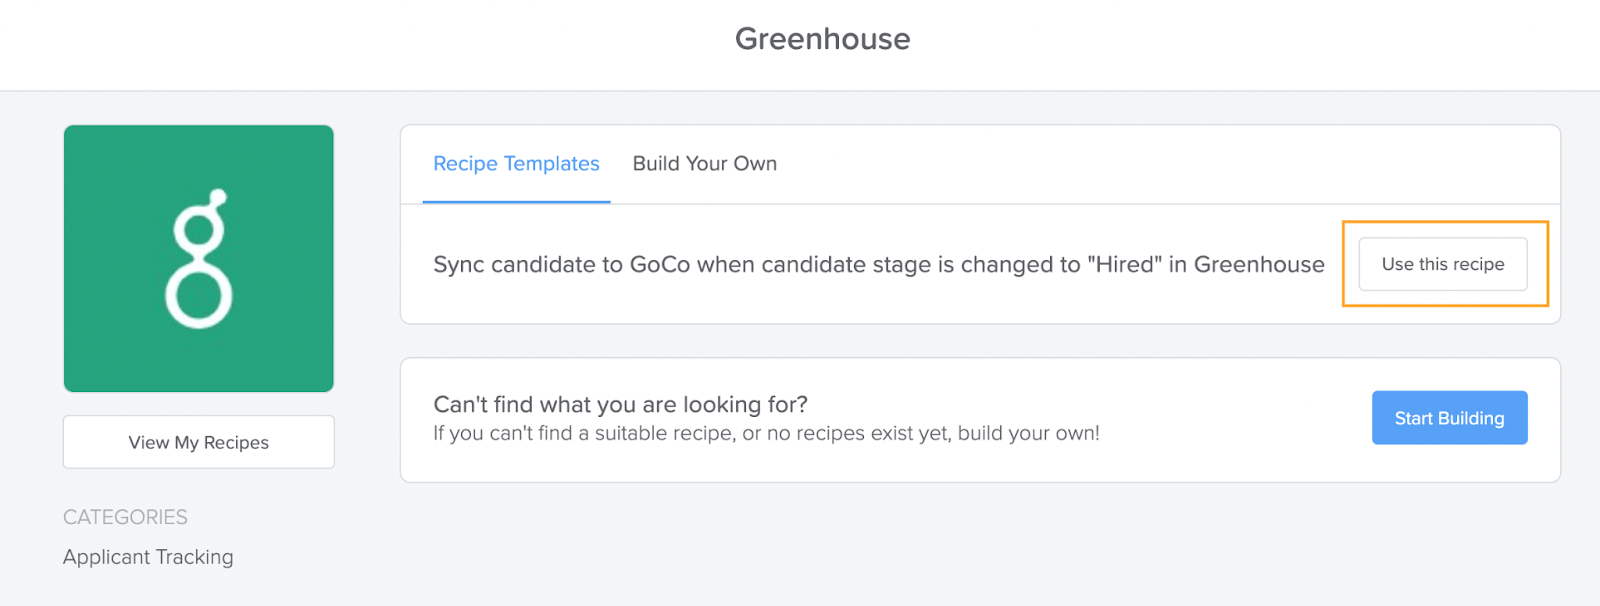Click the word GoCo in the recipe title
1600x606 pixels.
(659, 265)
